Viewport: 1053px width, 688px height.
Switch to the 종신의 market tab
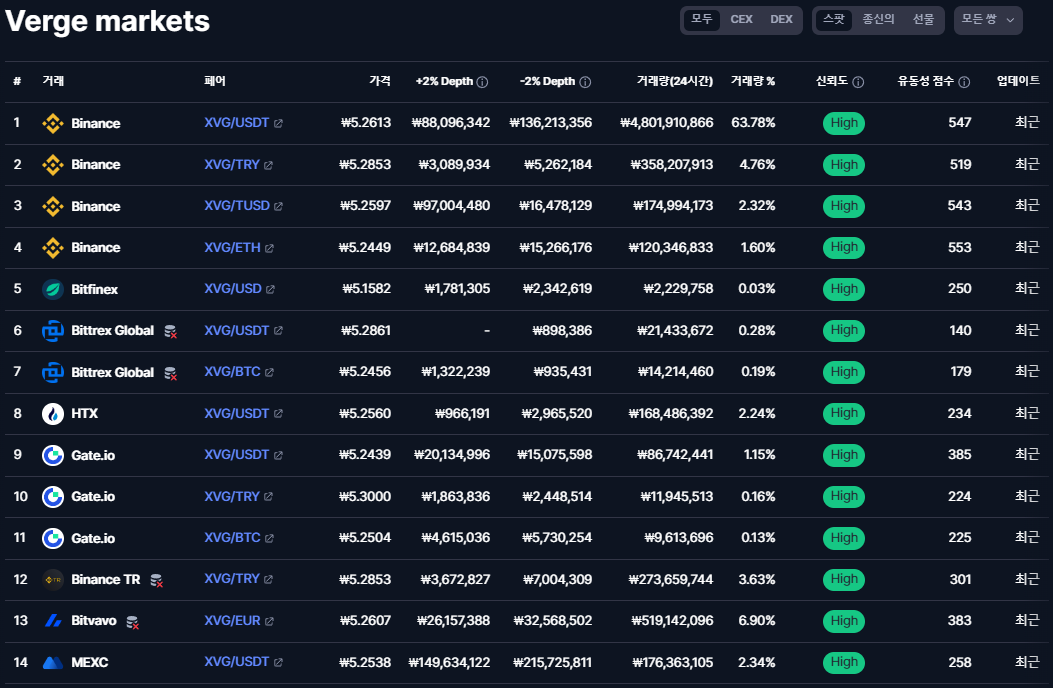coord(878,19)
